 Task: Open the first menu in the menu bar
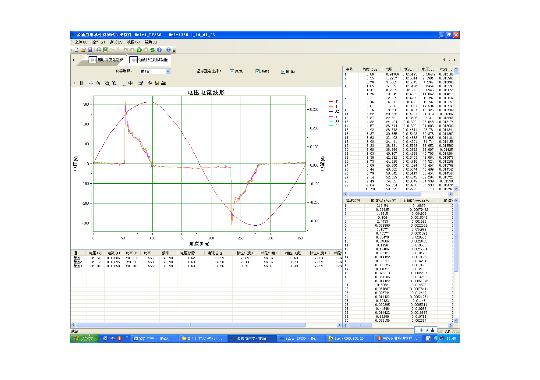(x=81, y=42)
